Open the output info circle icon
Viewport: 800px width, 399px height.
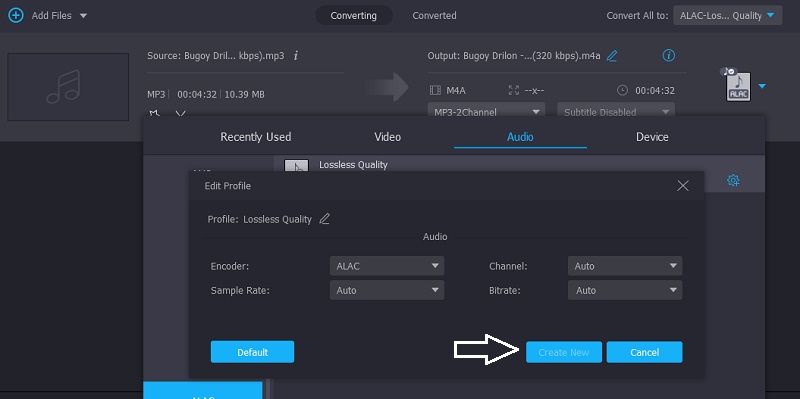[668, 55]
